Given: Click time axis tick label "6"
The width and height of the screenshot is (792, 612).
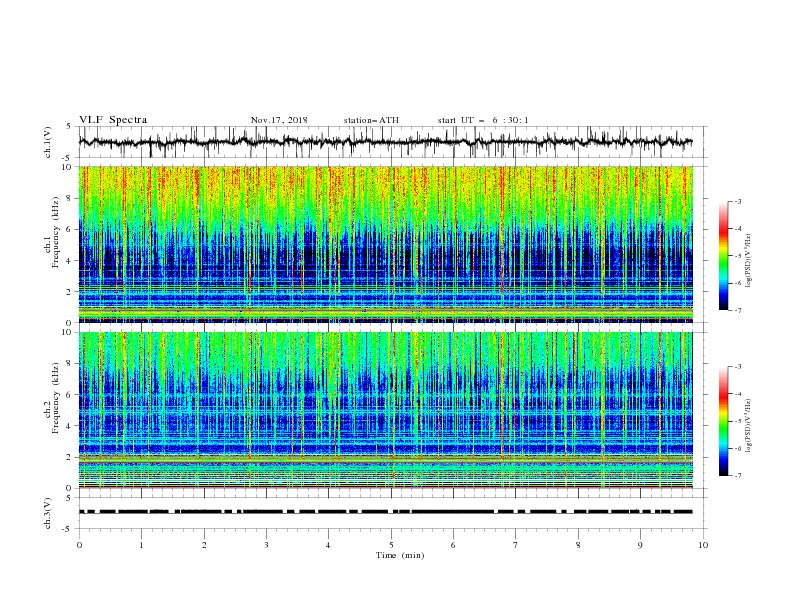Looking at the screenshot, I should click(x=453, y=545).
